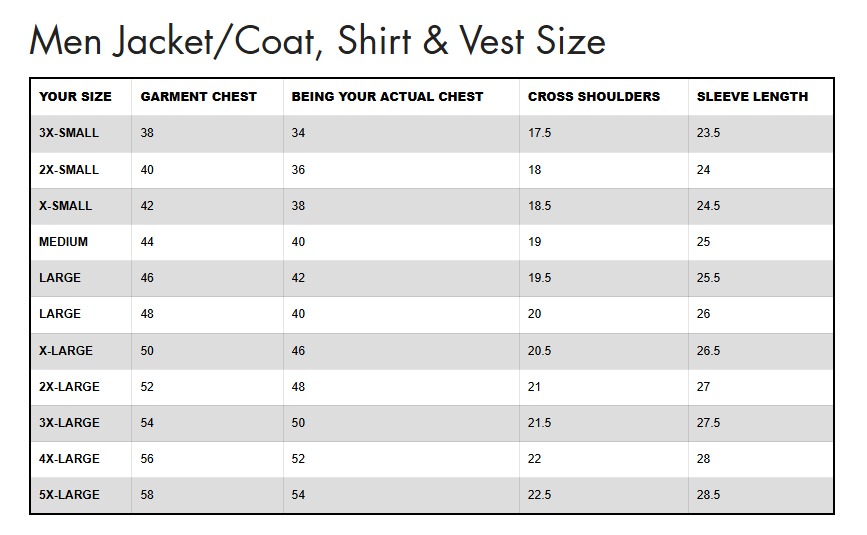Click cross shoulders value 20.5
Screen dimensions: 867x535
pyautogui.click(x=539, y=351)
